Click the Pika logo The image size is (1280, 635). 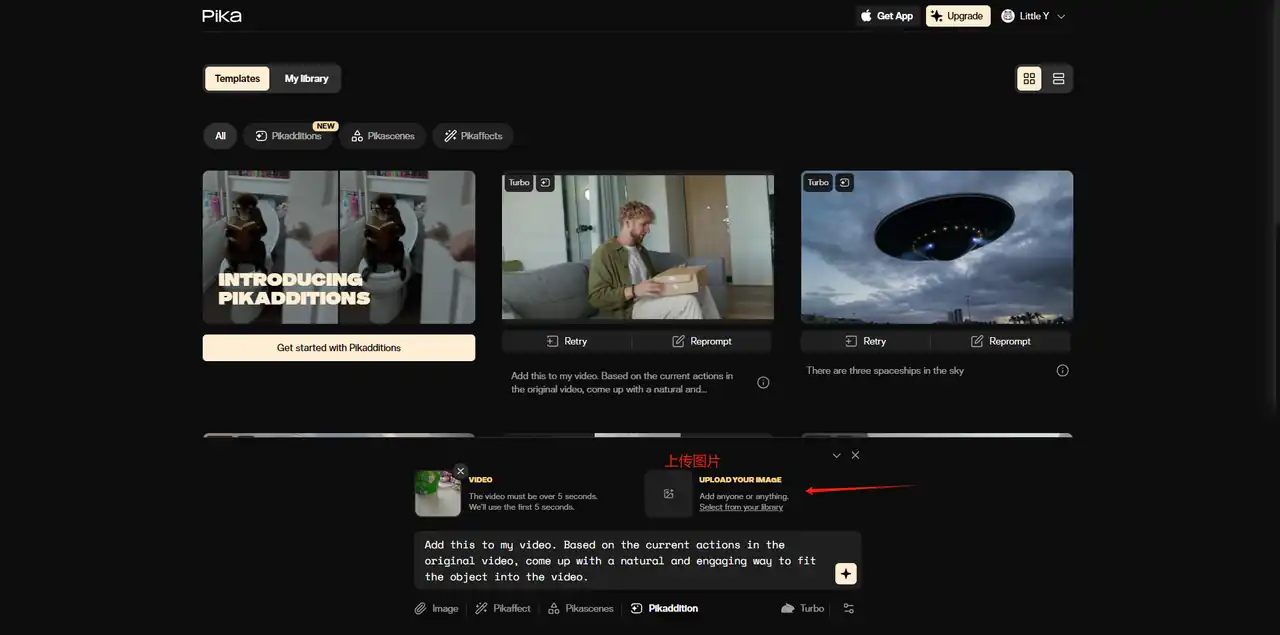point(221,16)
